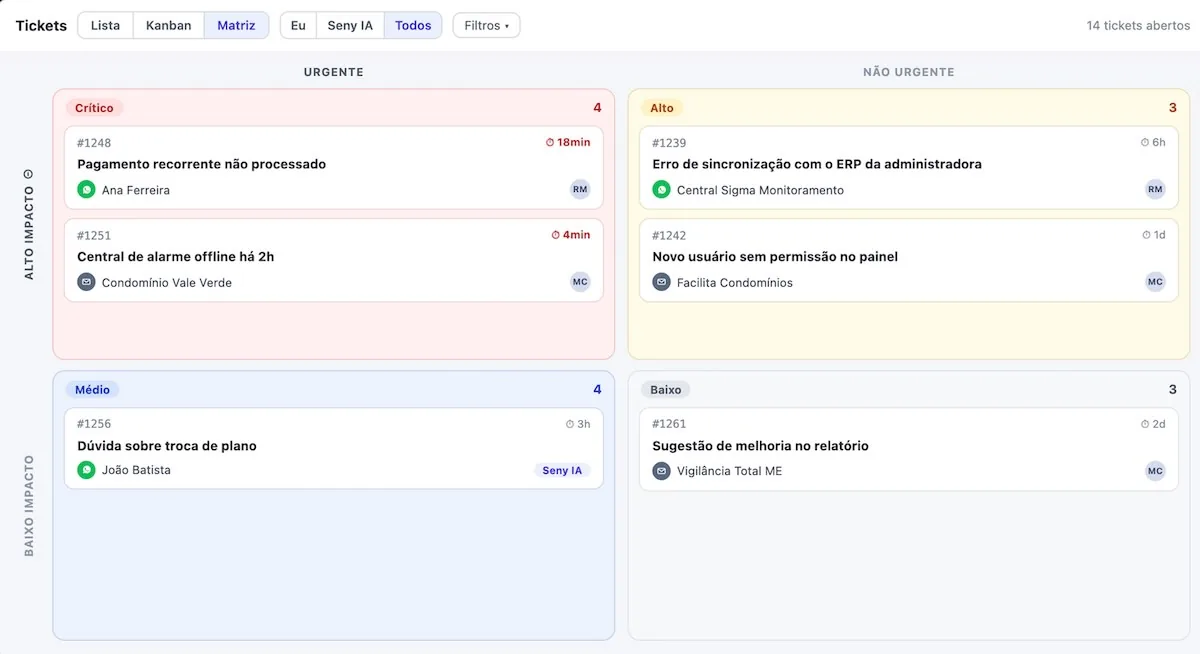1200x654 pixels.
Task: Click the Crítico priority badge
Action: coord(95,108)
